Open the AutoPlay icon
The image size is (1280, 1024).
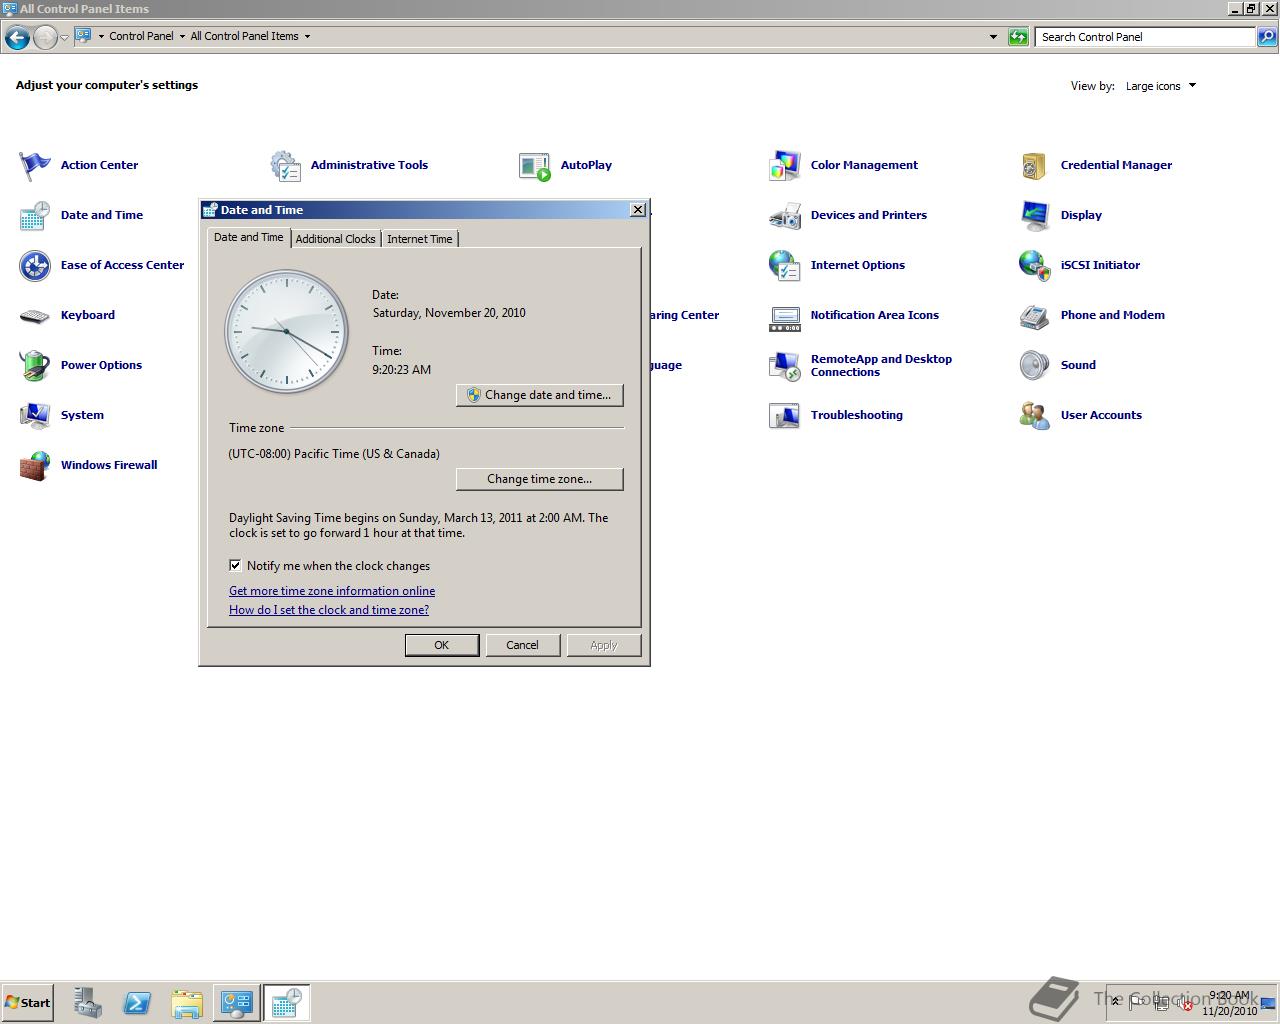(x=535, y=165)
